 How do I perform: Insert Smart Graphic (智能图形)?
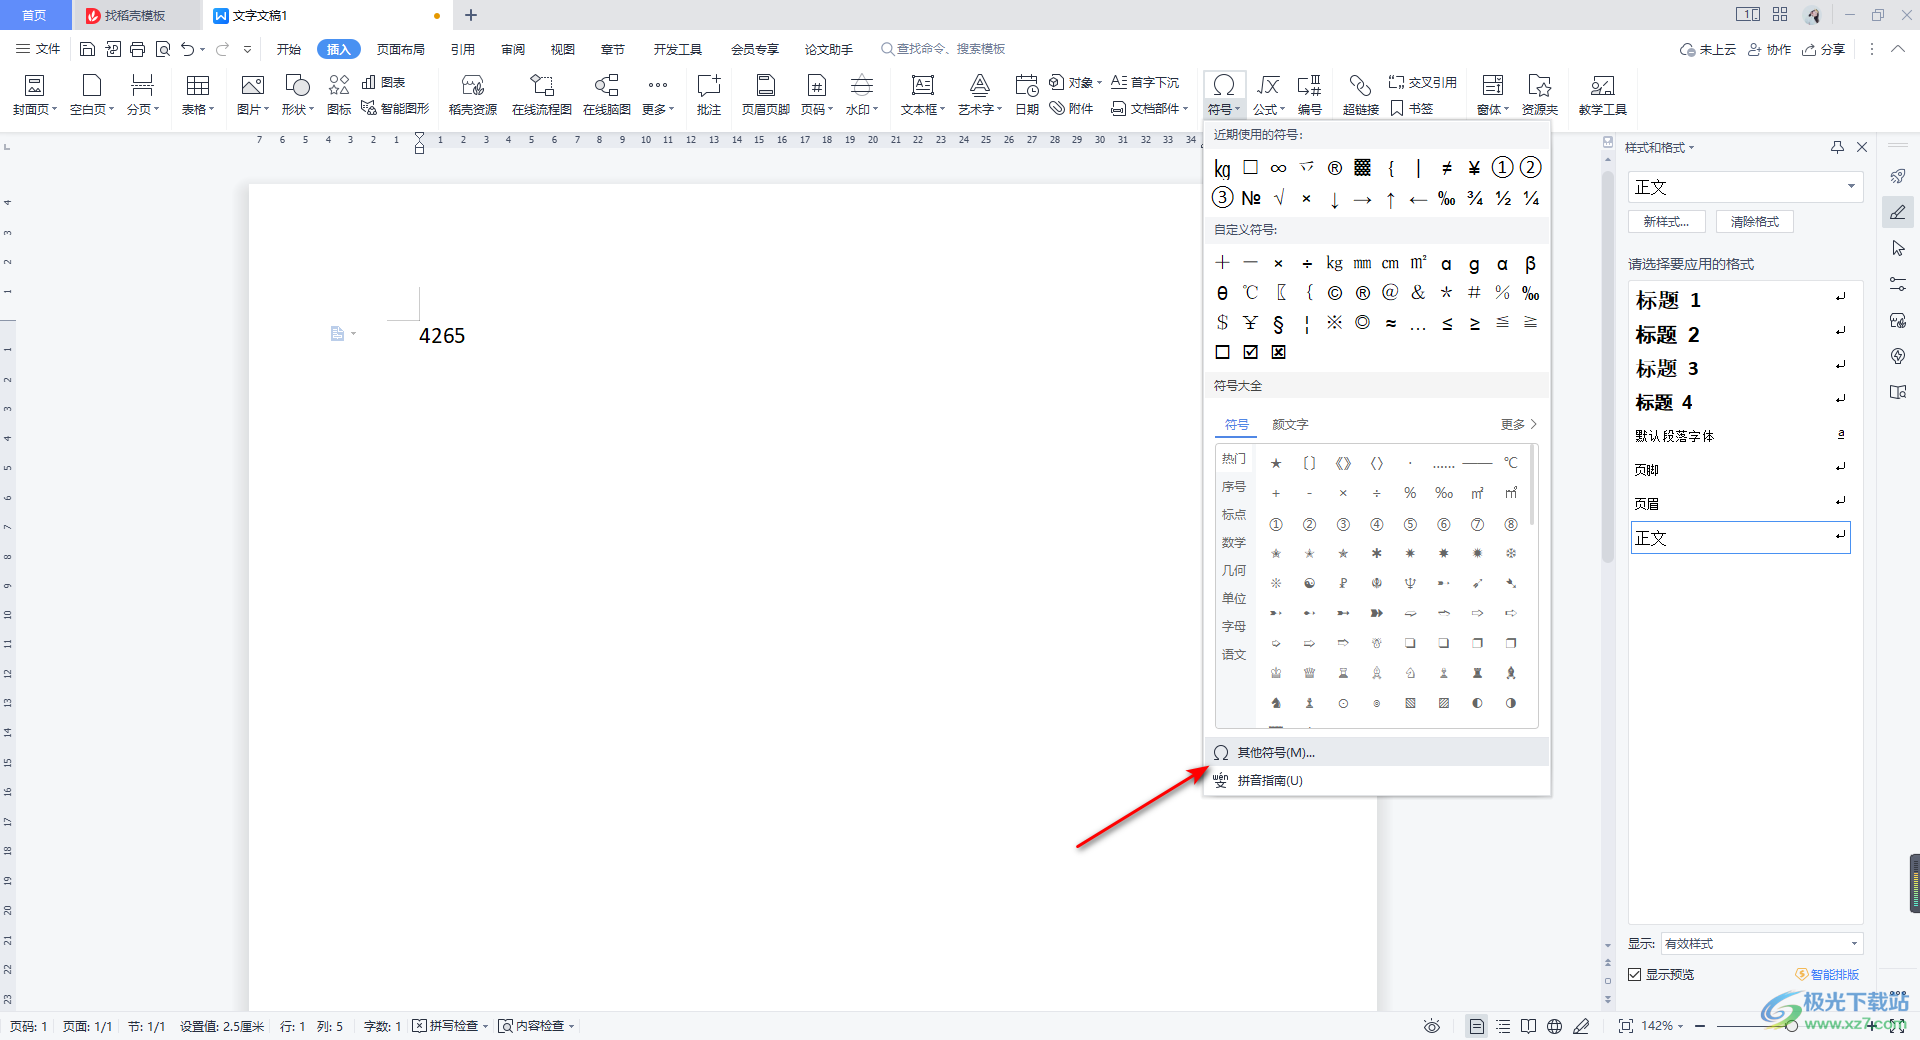395,108
